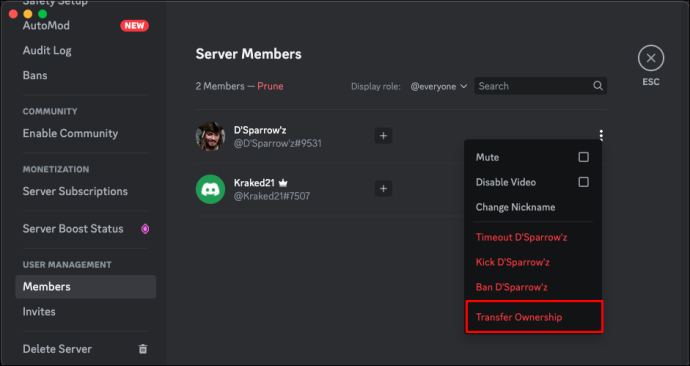Click the yellow macOS minimize button
The height and width of the screenshot is (366, 690).
coord(28,14)
